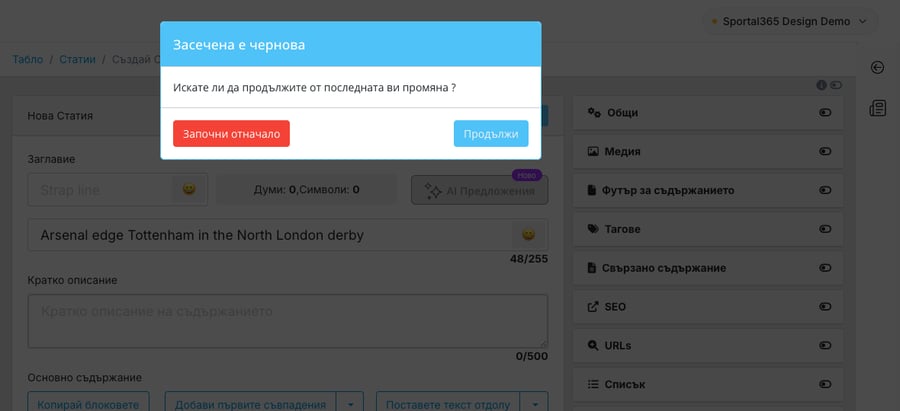Image resolution: width=900 pixels, height=411 pixels.
Task: Toggle the Футър за съдържанието switch
Action: [x=825, y=191]
